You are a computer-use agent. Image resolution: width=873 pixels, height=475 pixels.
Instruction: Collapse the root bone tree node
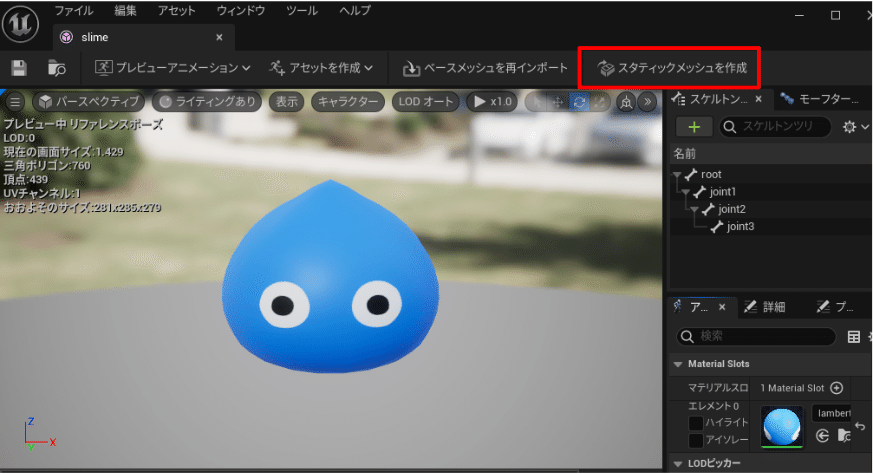coord(677,175)
